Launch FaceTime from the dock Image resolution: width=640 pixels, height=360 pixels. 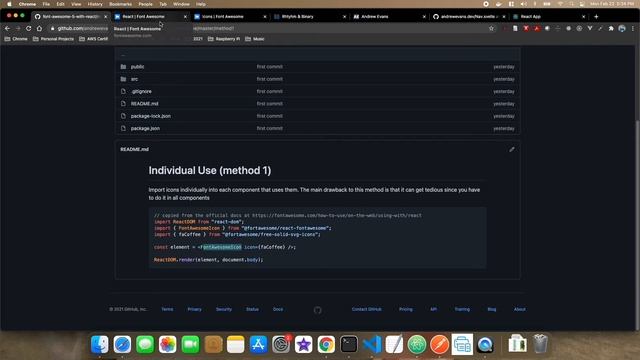(x=190, y=344)
